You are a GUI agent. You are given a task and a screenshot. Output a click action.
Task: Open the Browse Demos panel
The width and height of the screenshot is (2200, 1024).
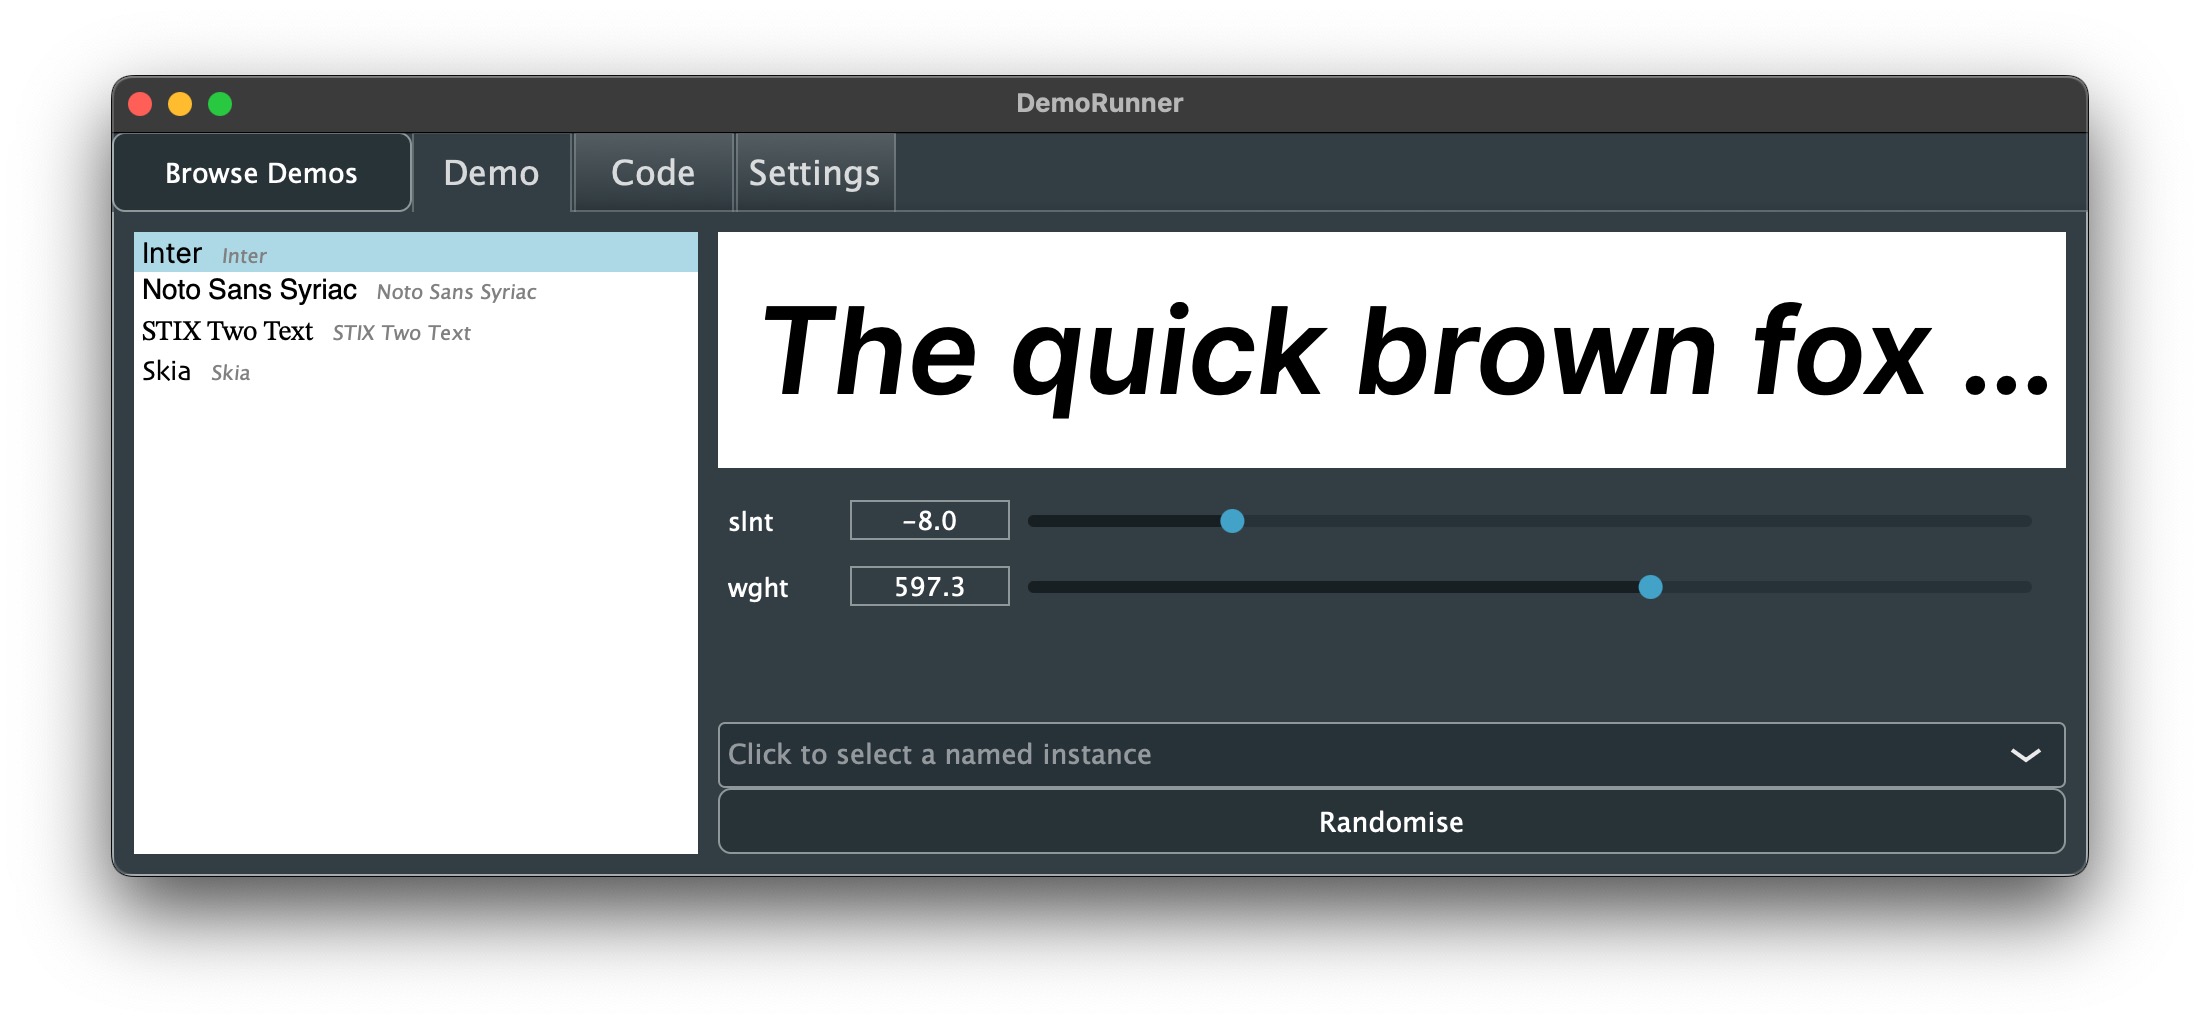click(262, 173)
